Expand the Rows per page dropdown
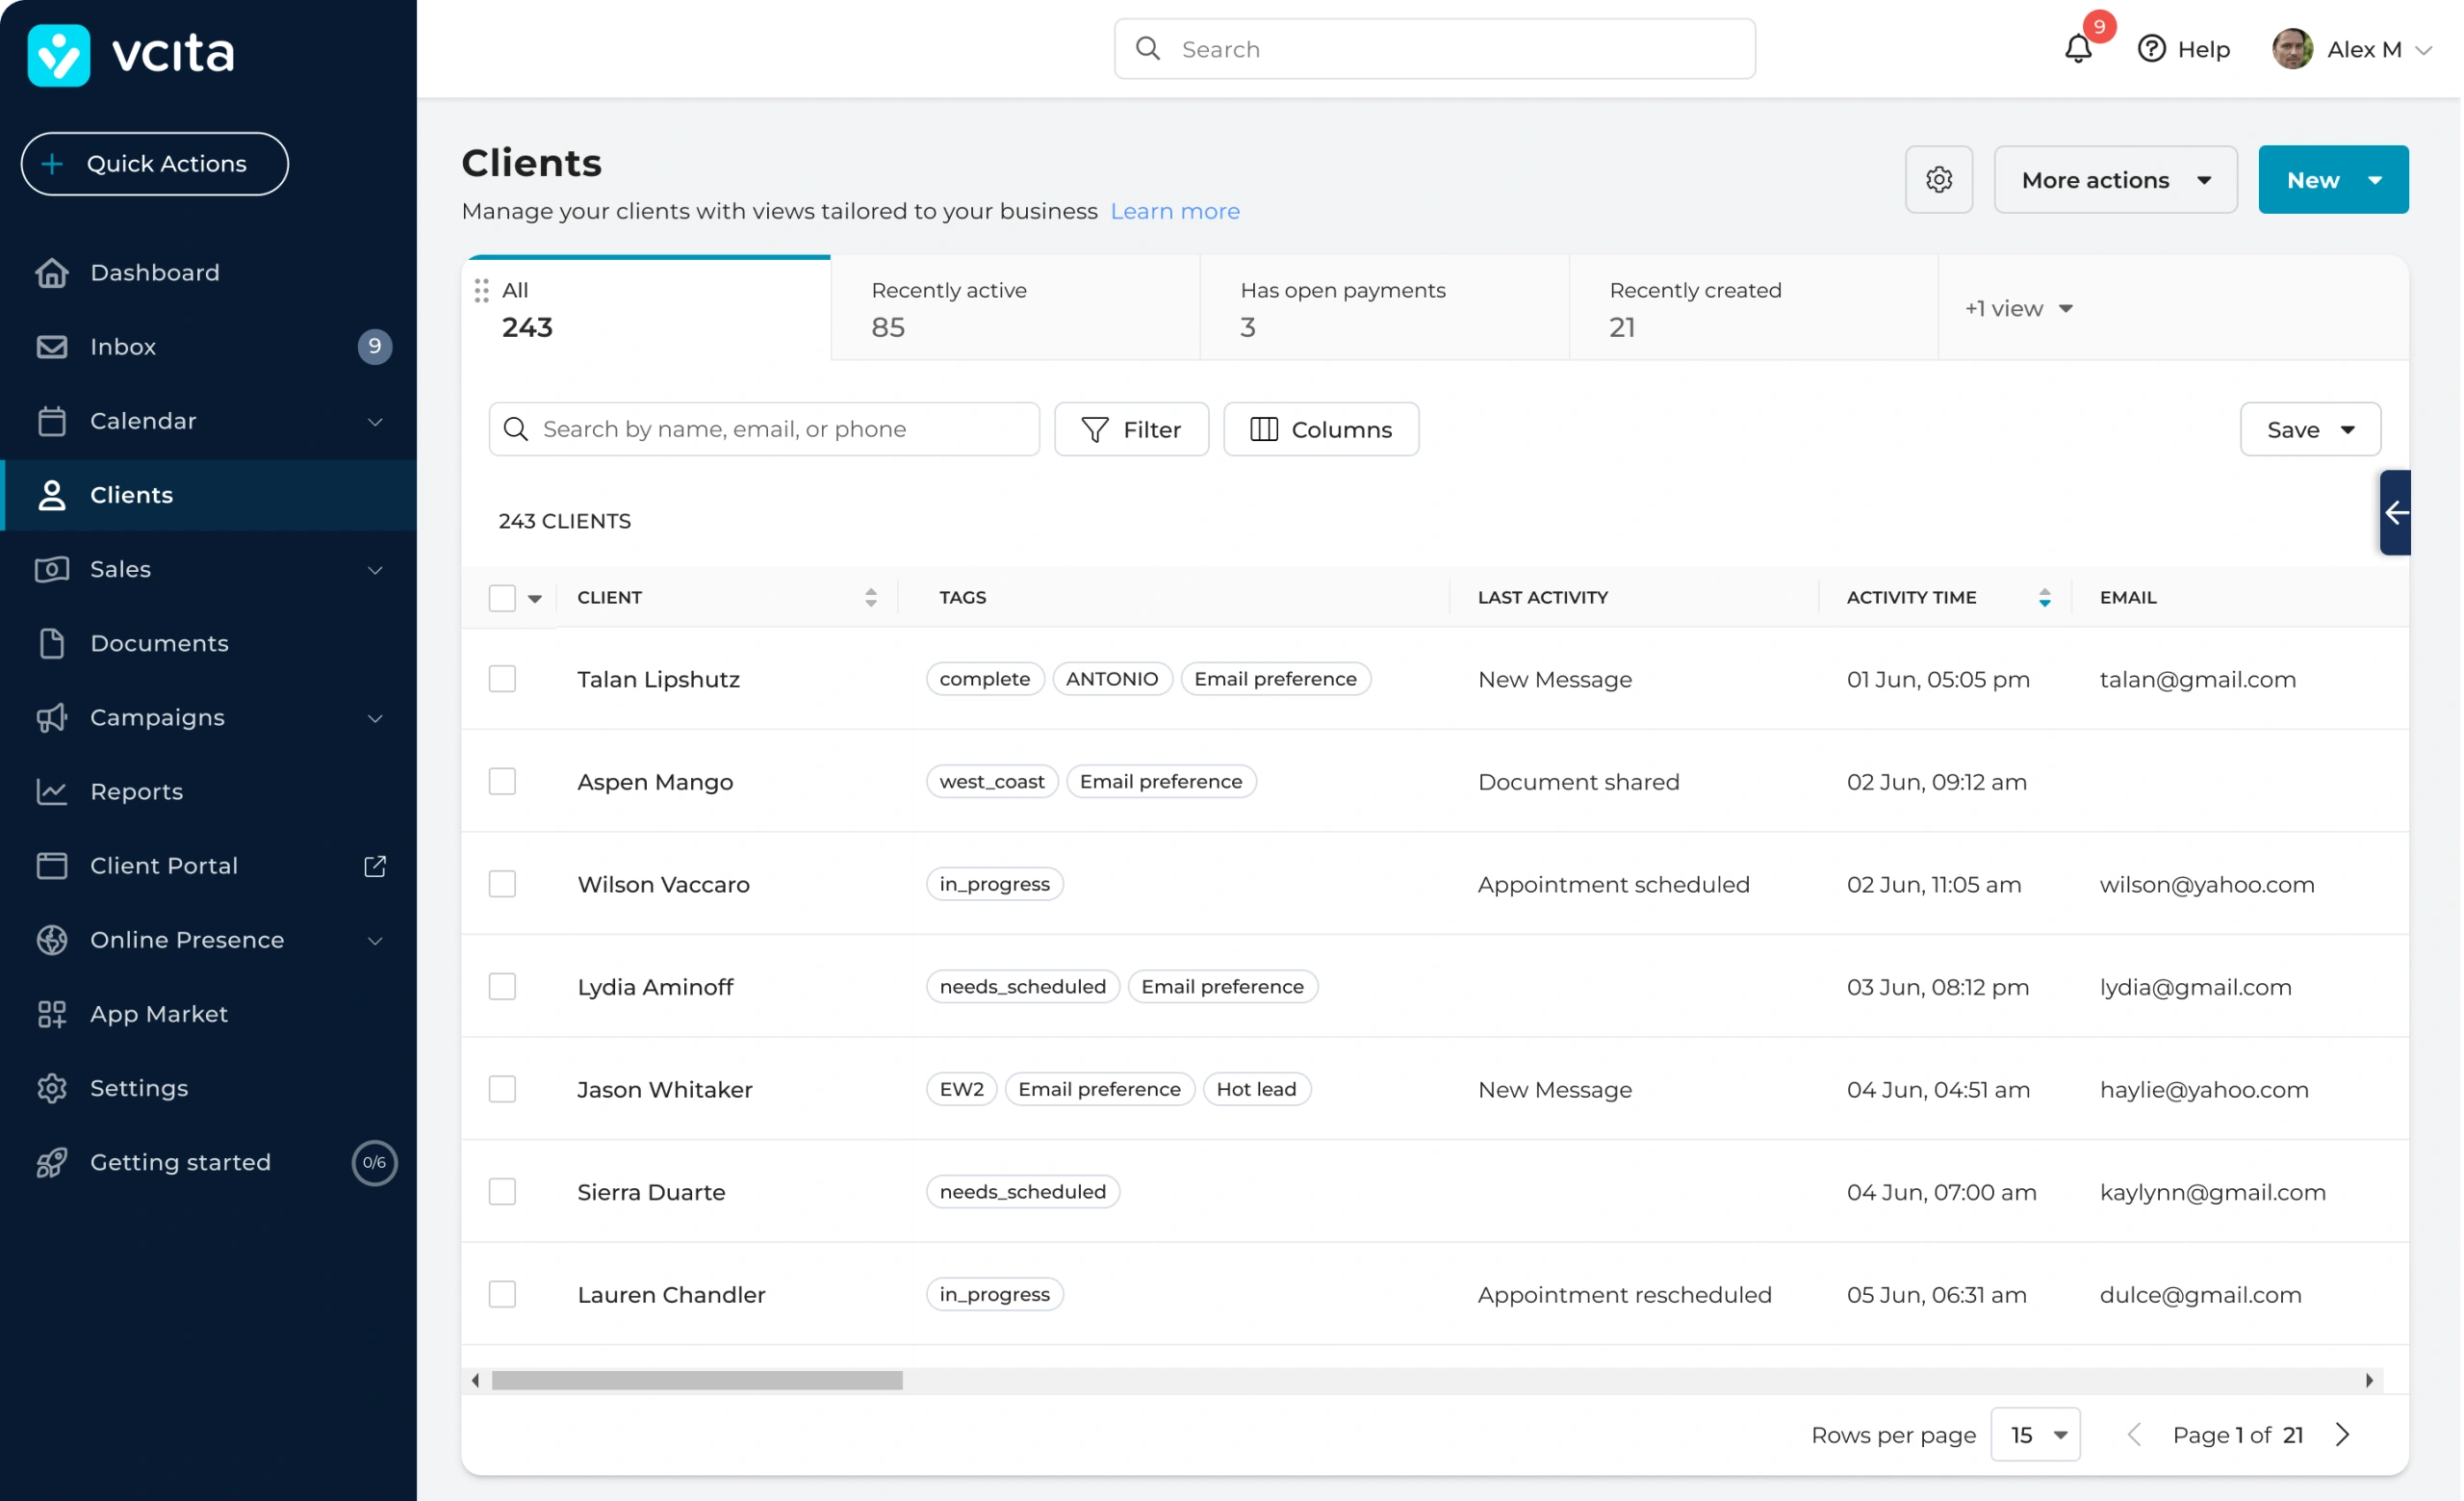Image resolution: width=2464 pixels, height=1501 pixels. coord(2035,1435)
